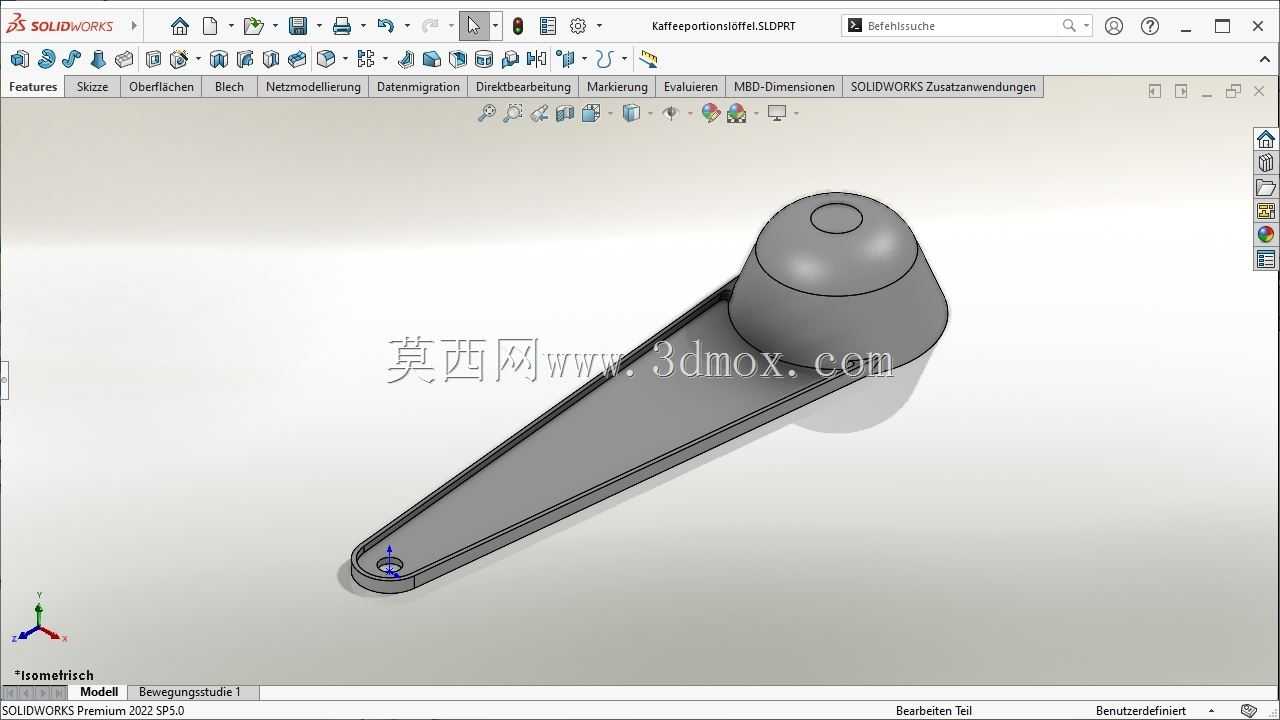Image resolution: width=1280 pixels, height=720 pixels.
Task: Open Design Library in task pane
Action: tap(1266, 163)
